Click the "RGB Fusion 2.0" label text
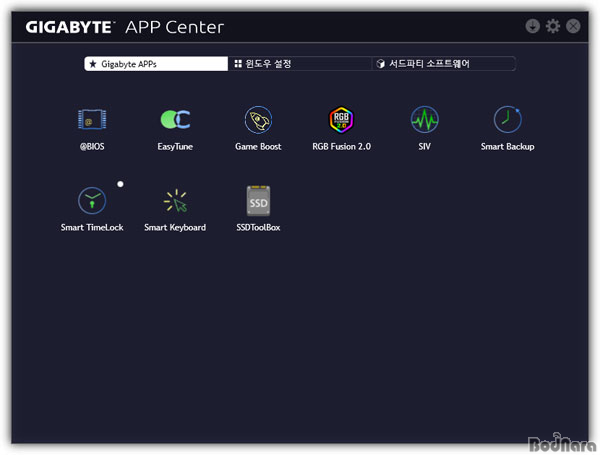This screenshot has width=600, height=455. tap(341, 147)
